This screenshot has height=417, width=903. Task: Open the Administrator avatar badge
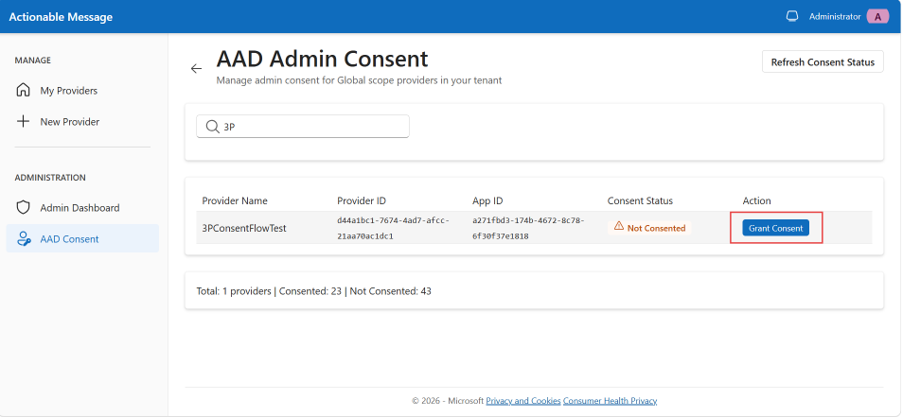[x=878, y=17]
